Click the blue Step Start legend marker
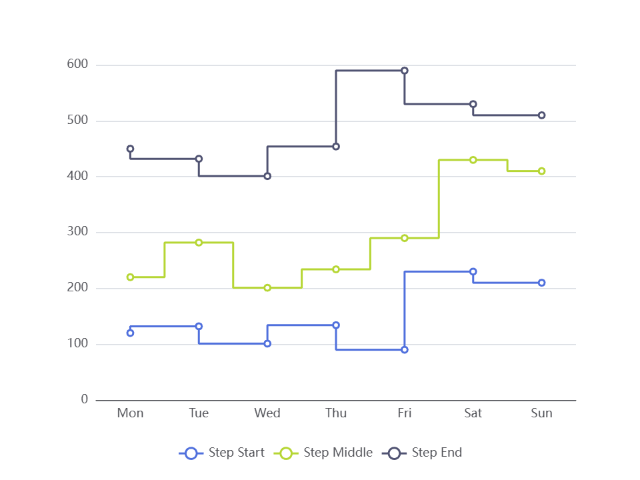This screenshot has height=480, width=640. point(192,453)
